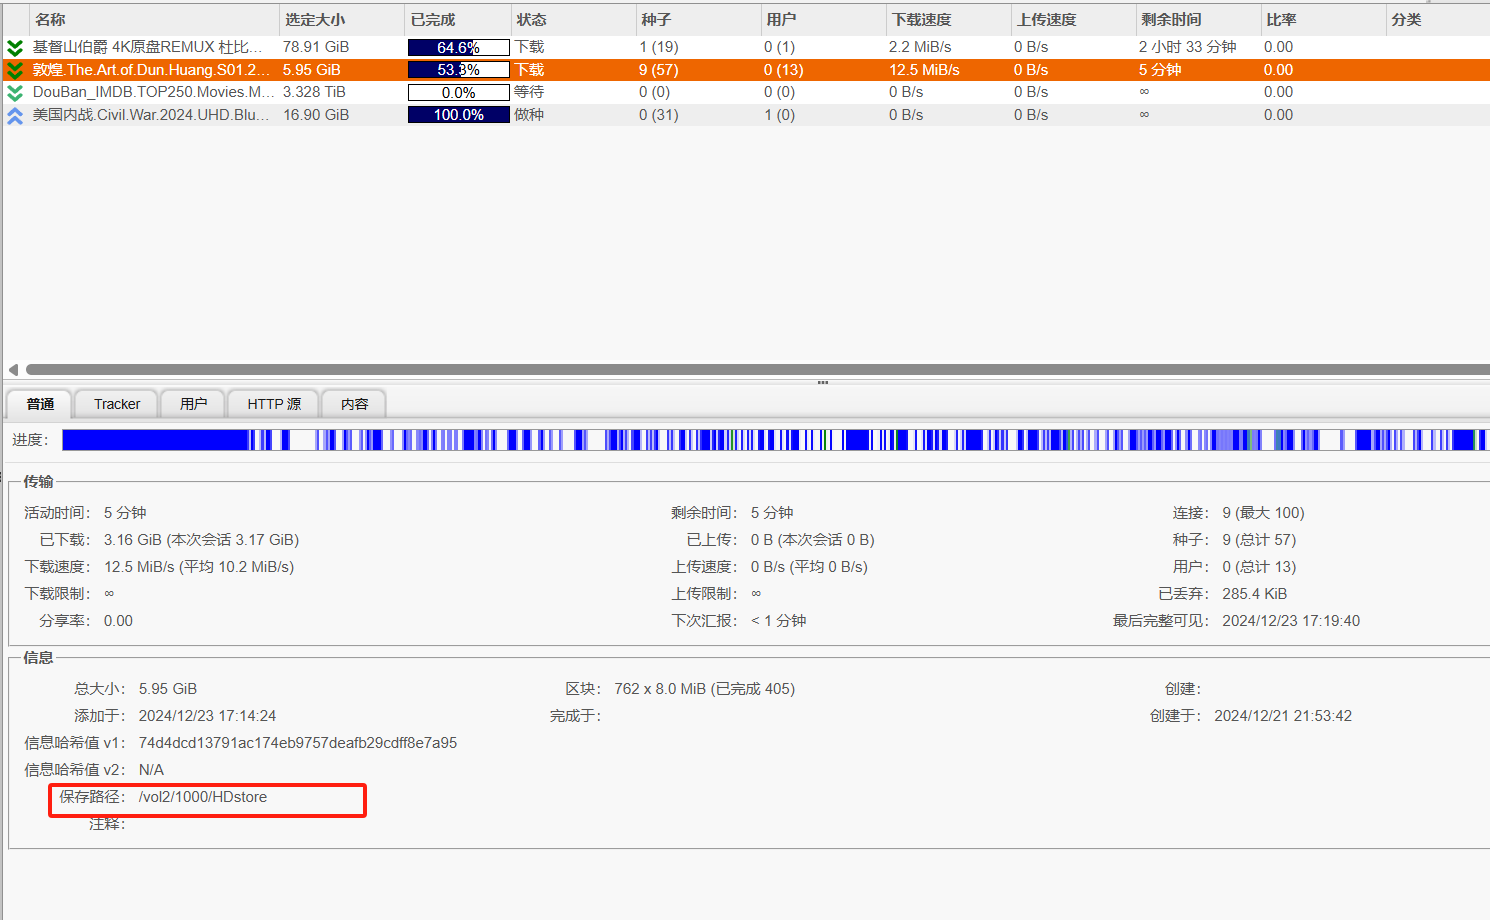The width and height of the screenshot is (1490, 920).
Task: Click the downloading icon of 敦煌 torrent
Action: click(15, 70)
